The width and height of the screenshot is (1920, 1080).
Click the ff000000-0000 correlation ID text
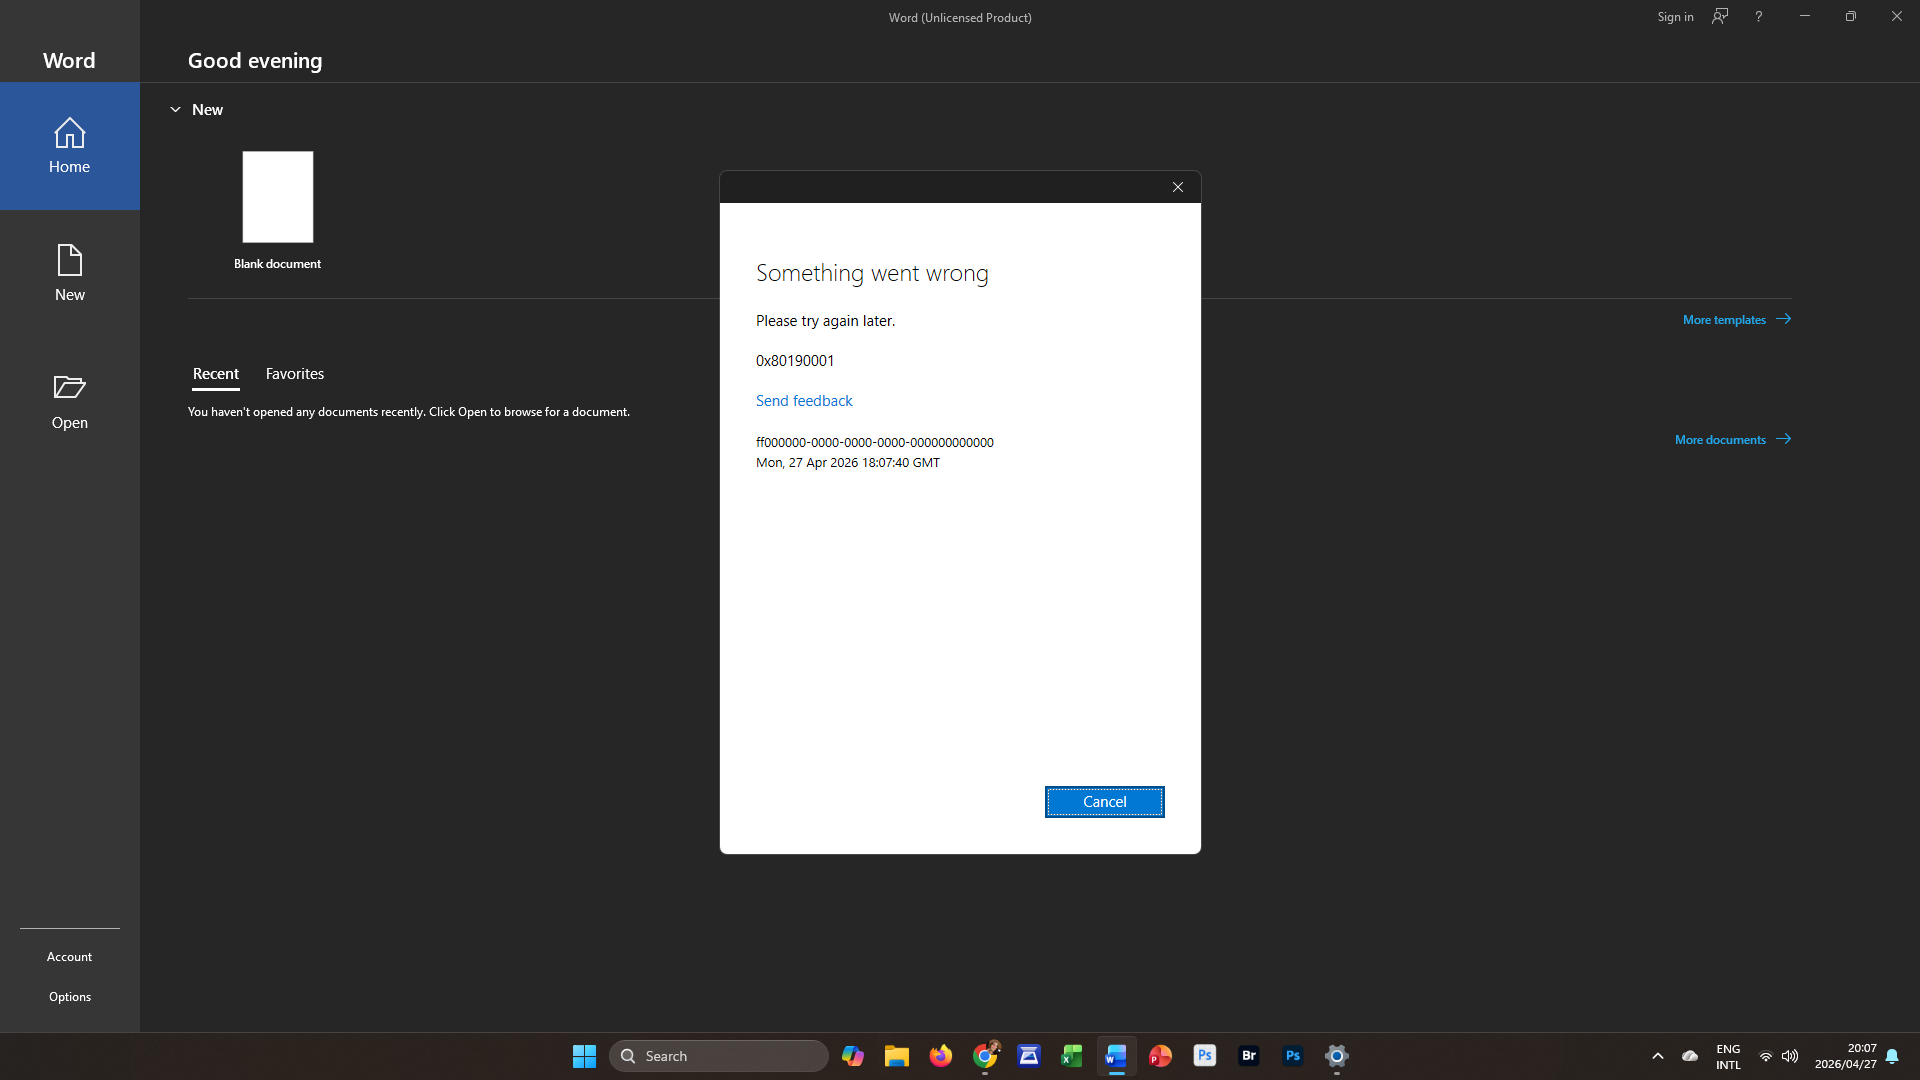tap(875, 442)
